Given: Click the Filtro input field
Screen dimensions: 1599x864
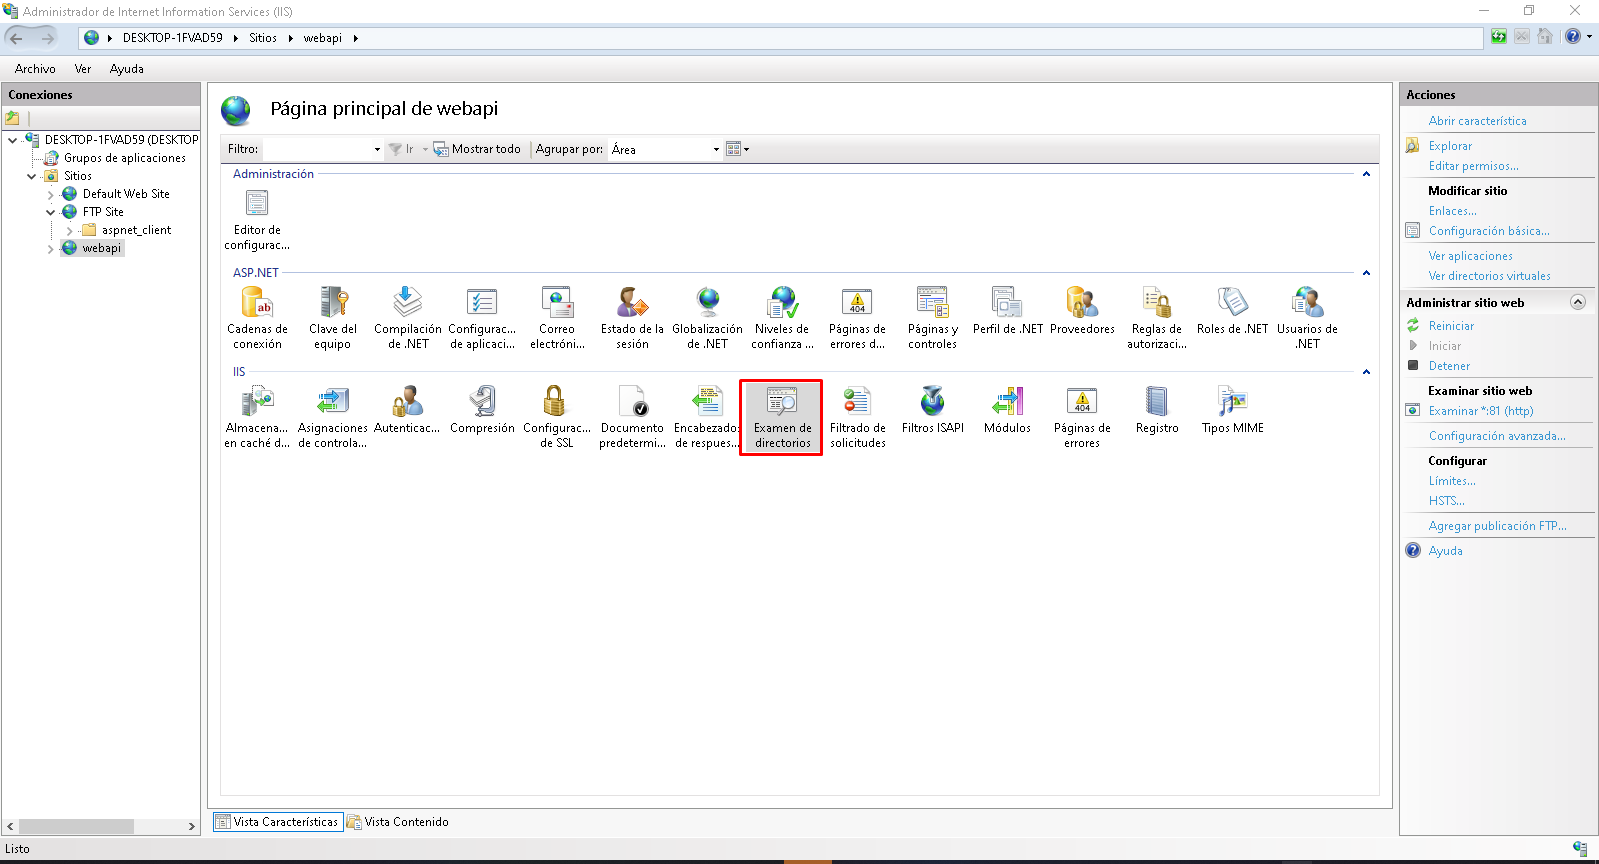Looking at the screenshot, I should pyautogui.click(x=316, y=150).
